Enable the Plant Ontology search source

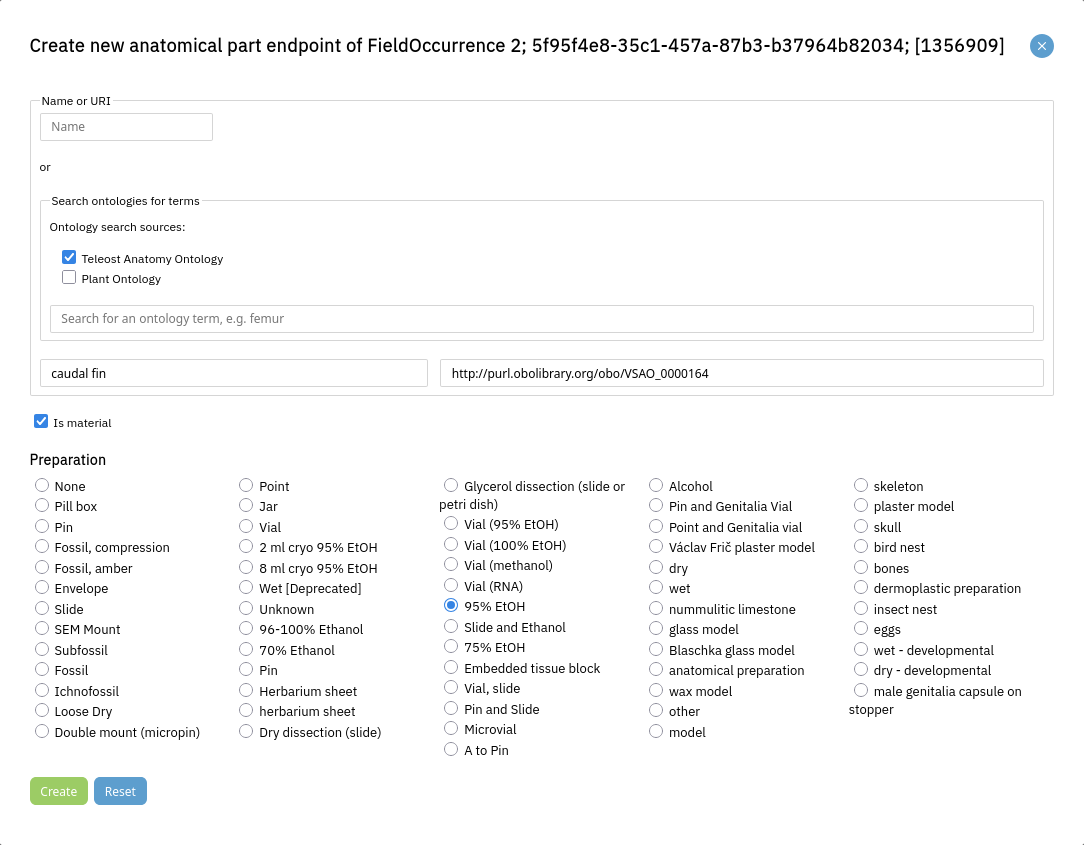tap(69, 278)
